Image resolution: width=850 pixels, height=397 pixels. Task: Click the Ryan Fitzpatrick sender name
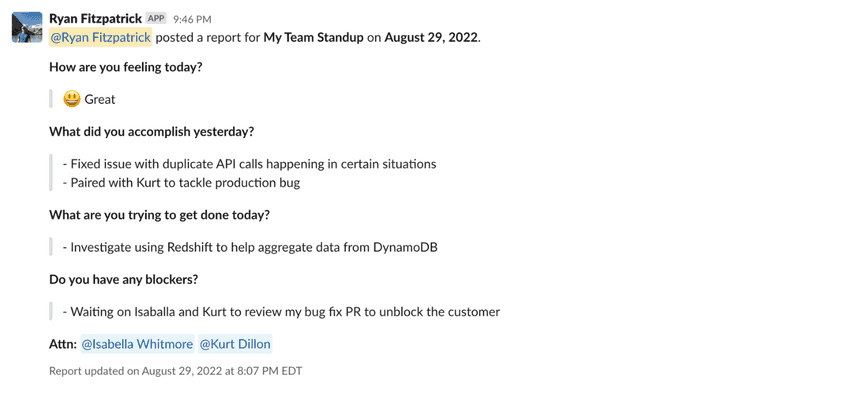pos(95,18)
